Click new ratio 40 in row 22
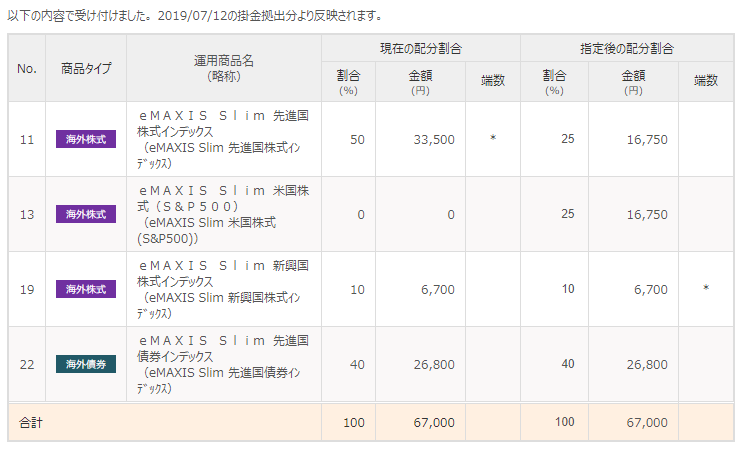The height and width of the screenshot is (449, 742). tap(568, 363)
